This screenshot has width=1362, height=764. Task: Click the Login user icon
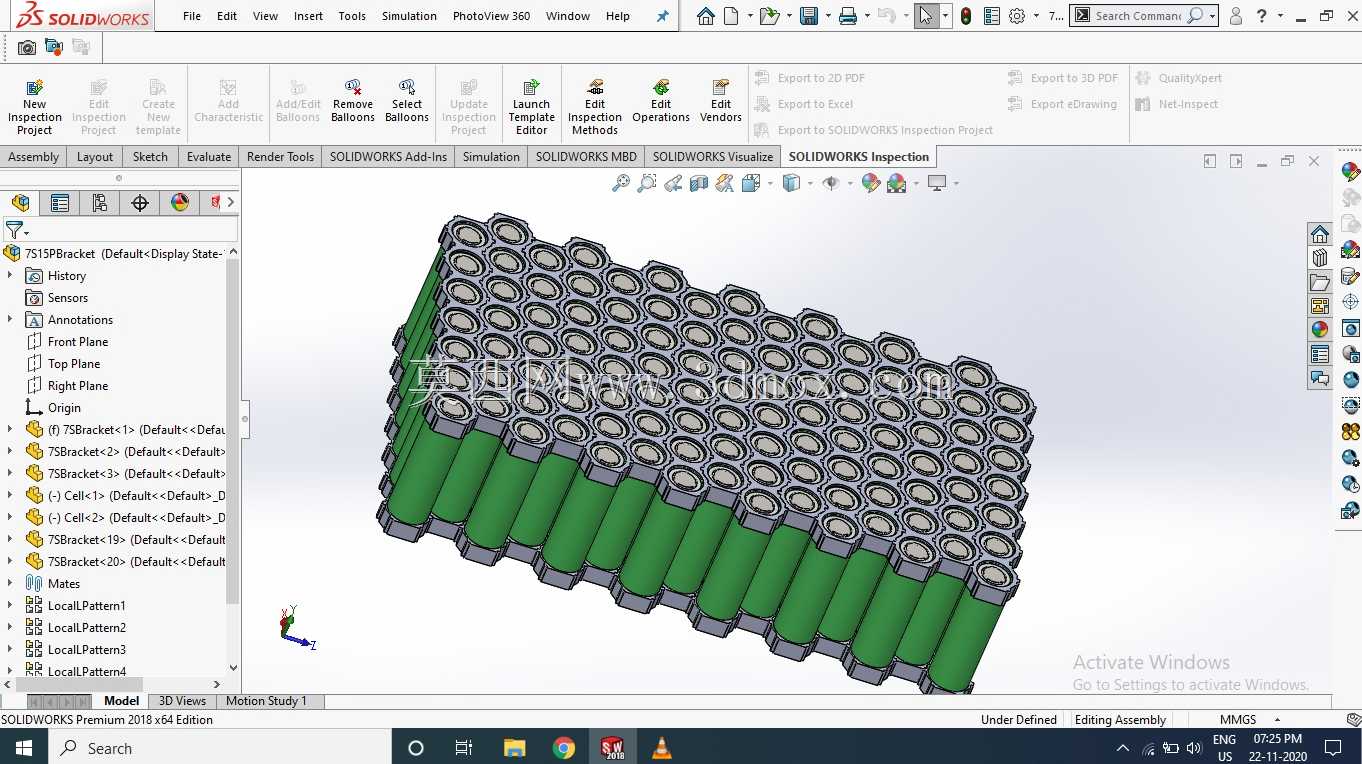[1236, 16]
